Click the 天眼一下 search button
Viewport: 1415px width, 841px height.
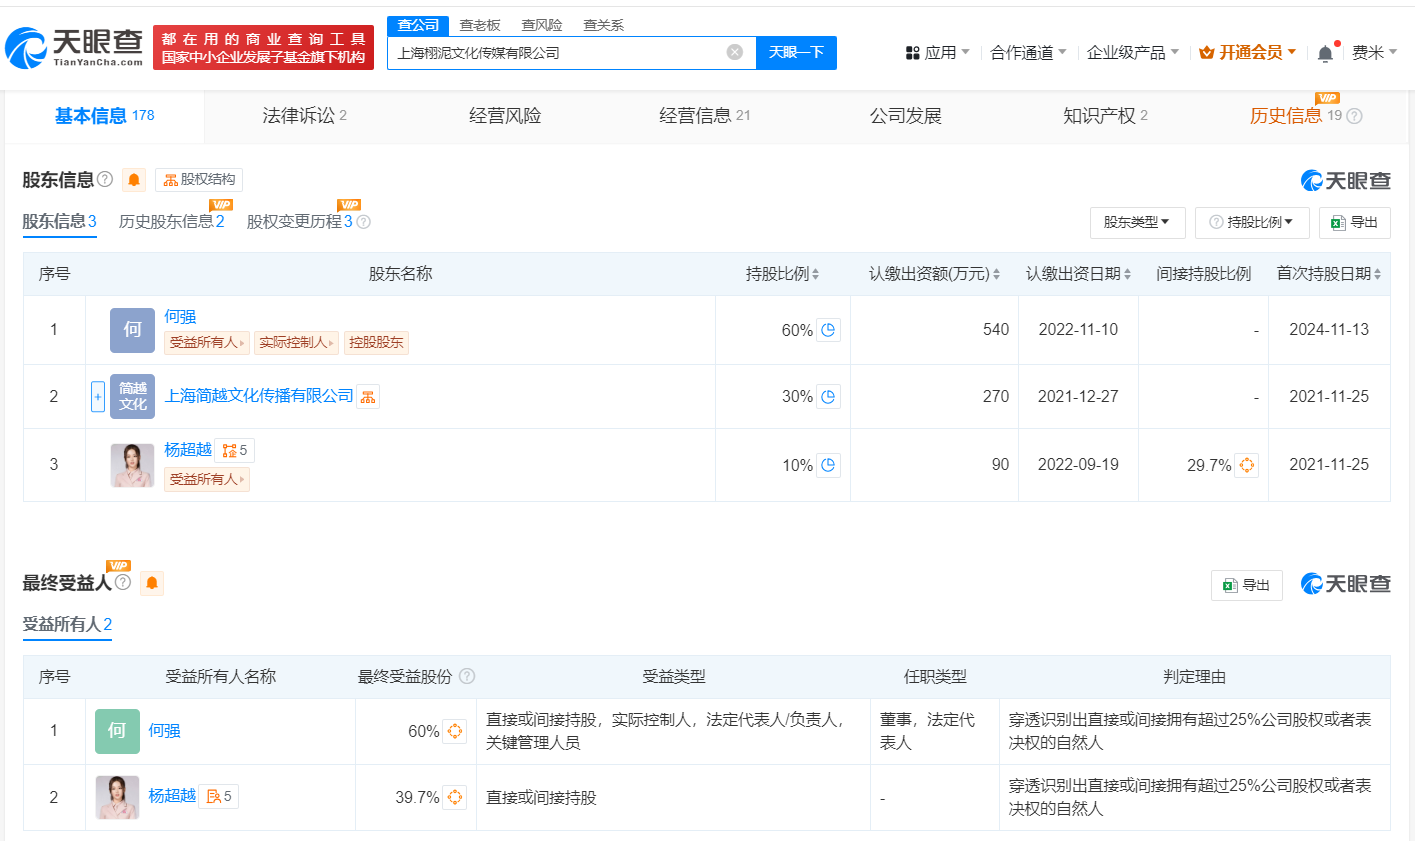[x=796, y=52]
